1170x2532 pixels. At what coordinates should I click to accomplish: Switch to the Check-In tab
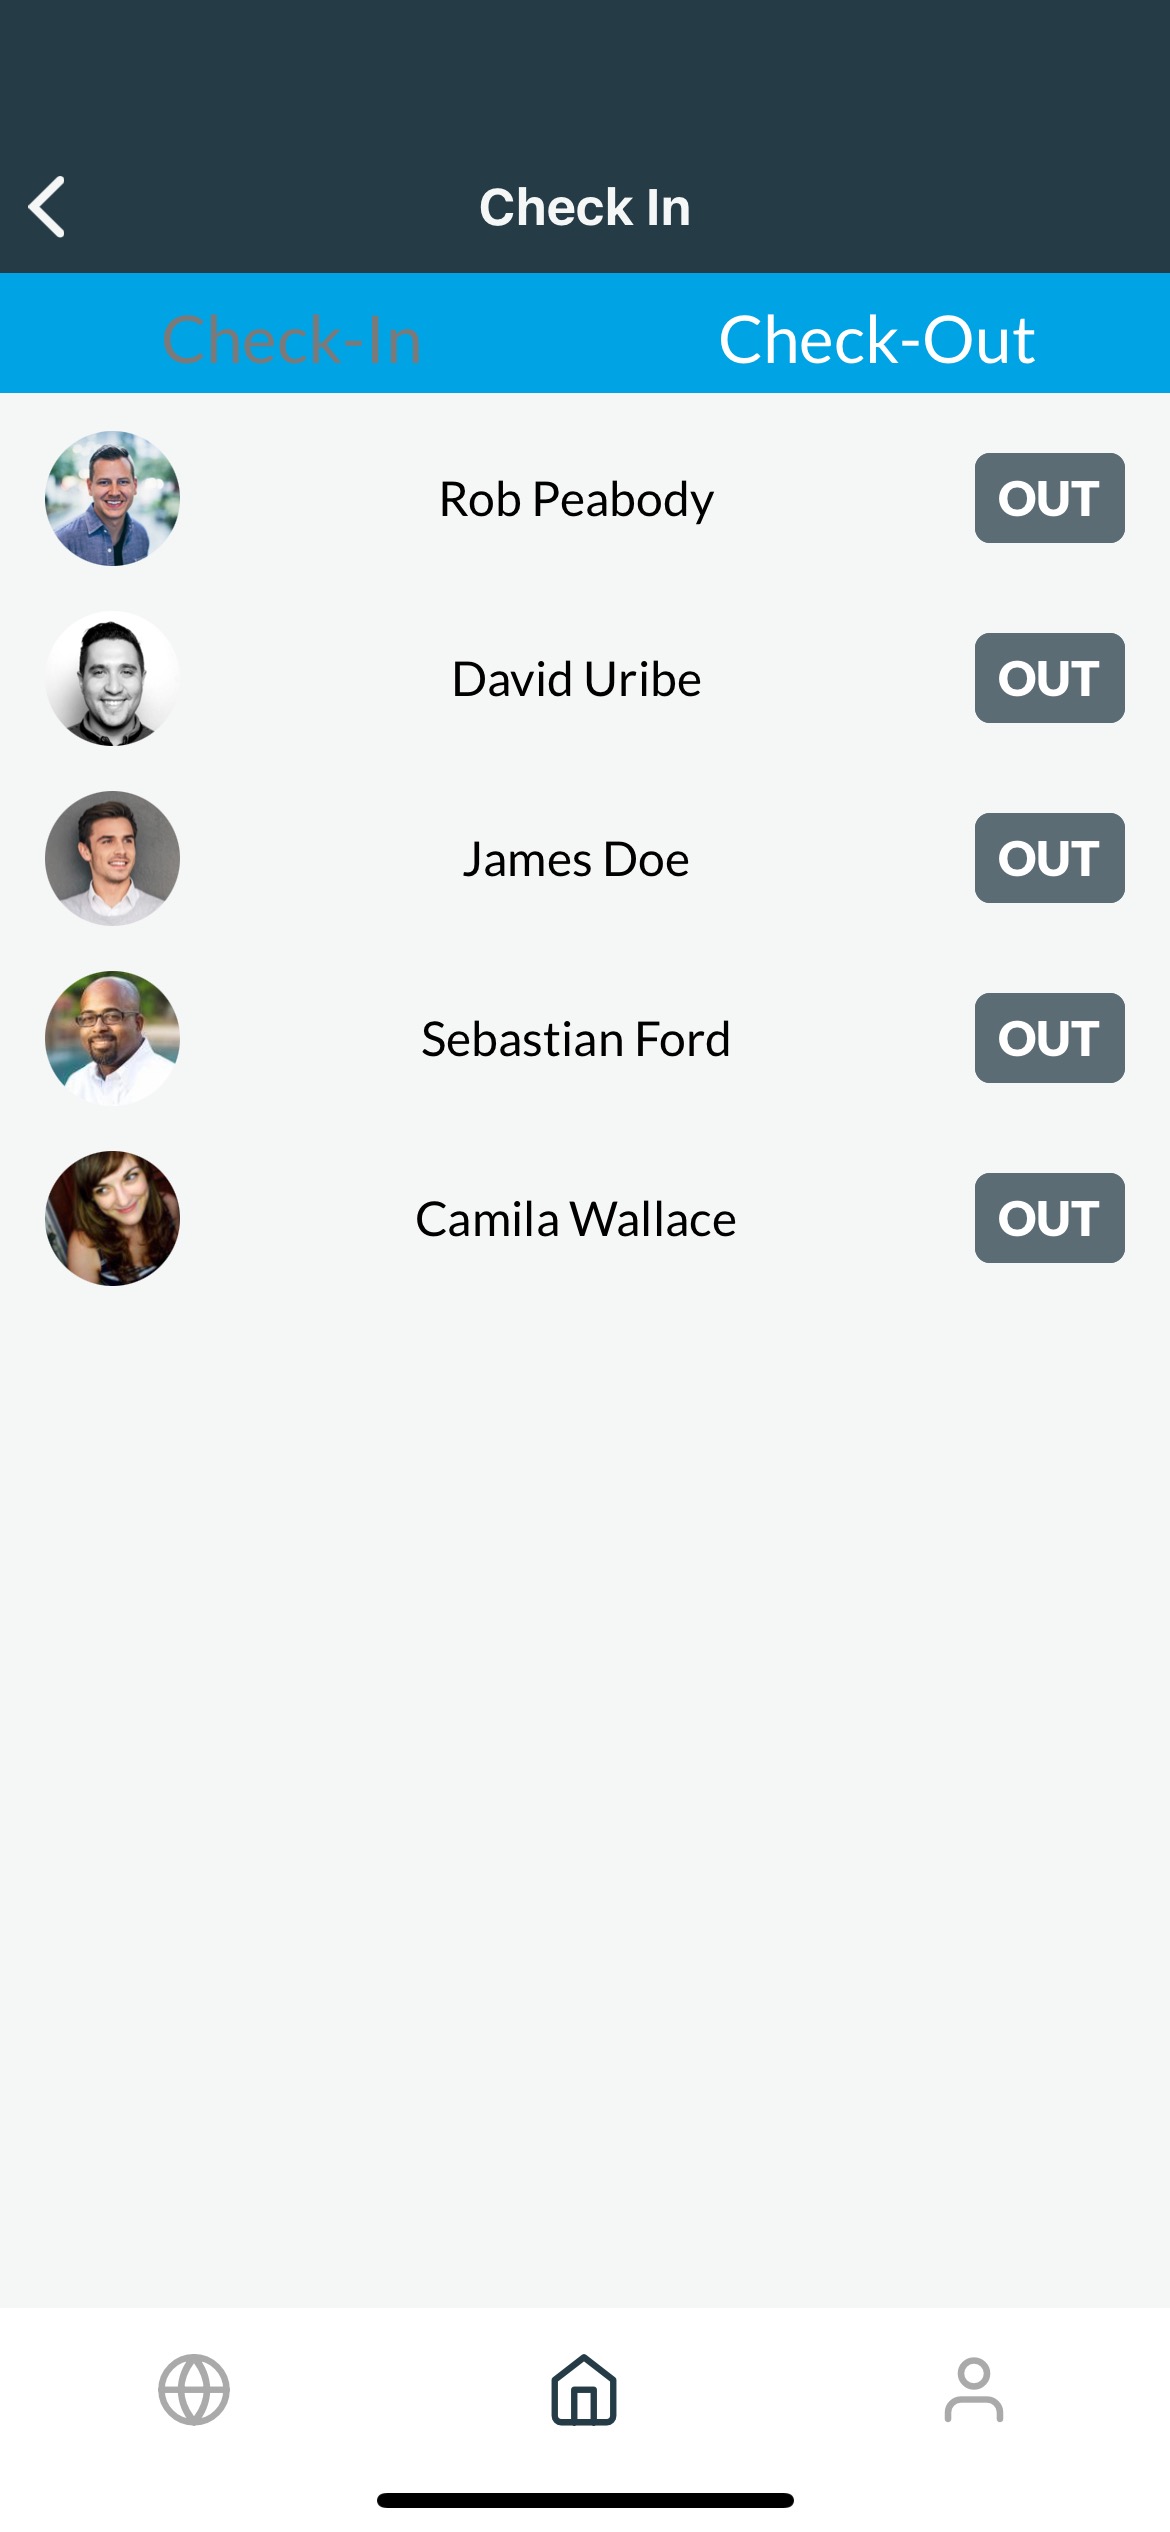point(291,339)
